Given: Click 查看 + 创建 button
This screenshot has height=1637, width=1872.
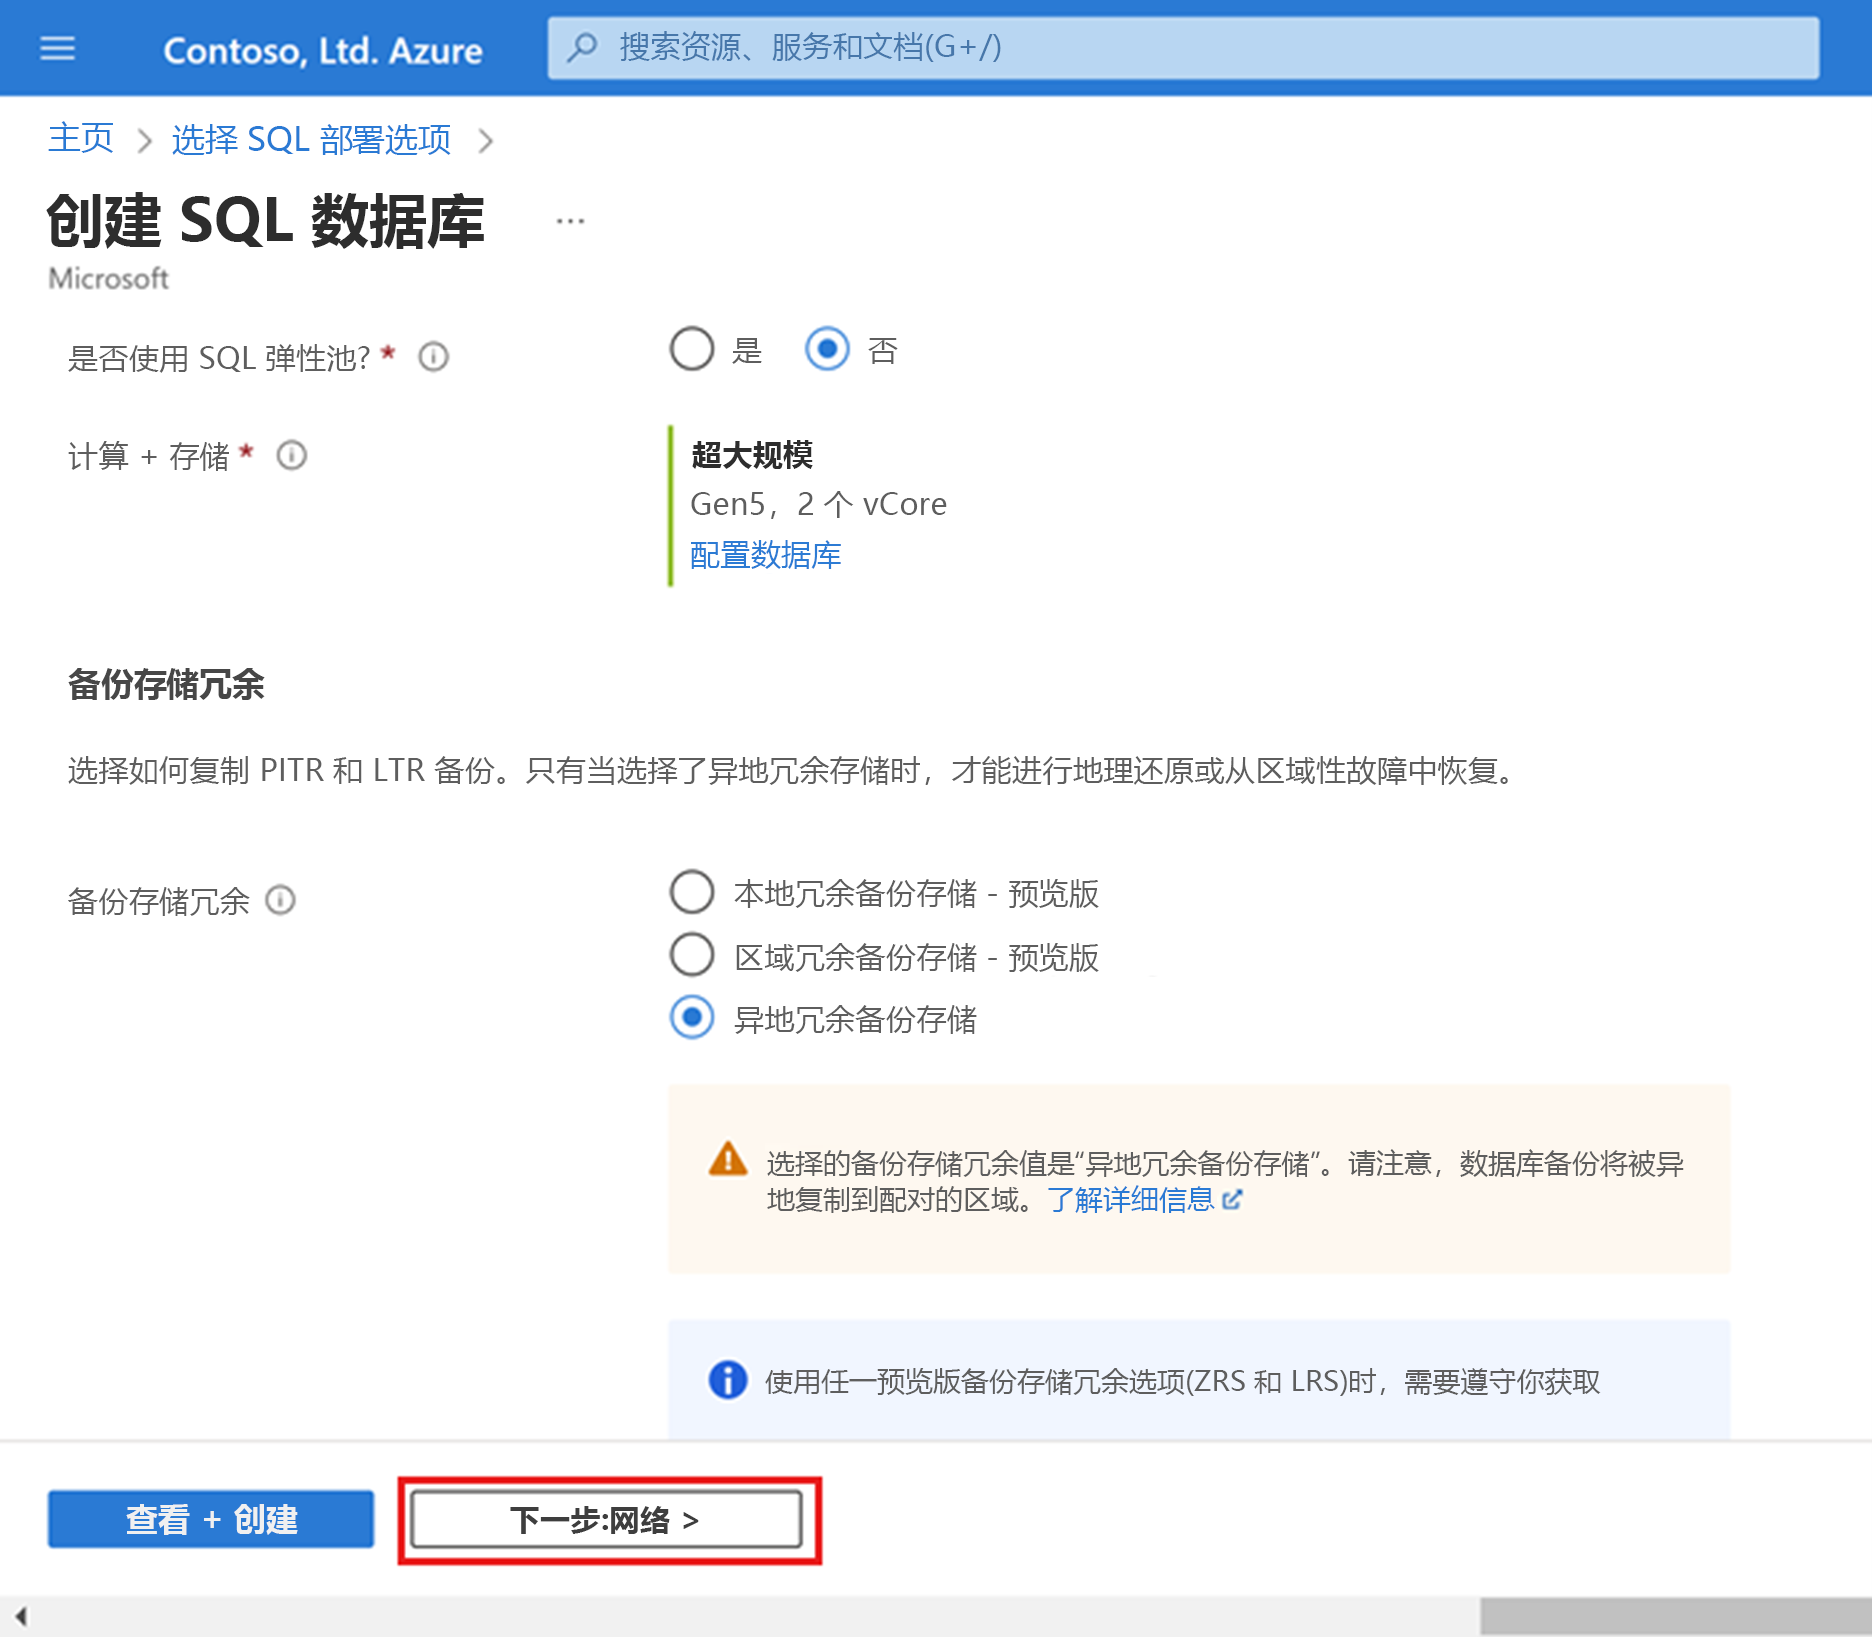Looking at the screenshot, I should pyautogui.click(x=211, y=1519).
